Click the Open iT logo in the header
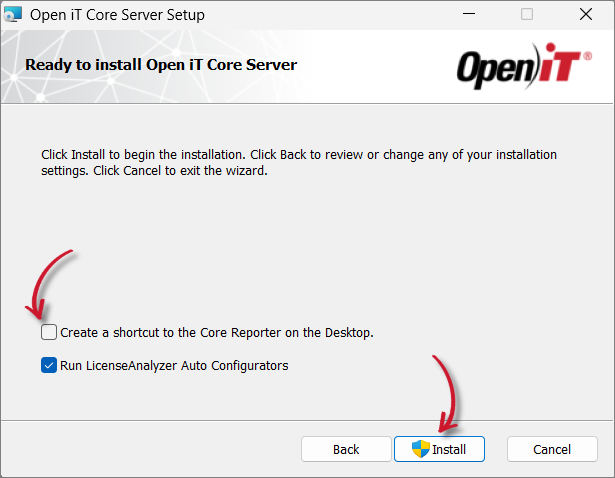Screen dimensions: 615x478 [x=524, y=66]
